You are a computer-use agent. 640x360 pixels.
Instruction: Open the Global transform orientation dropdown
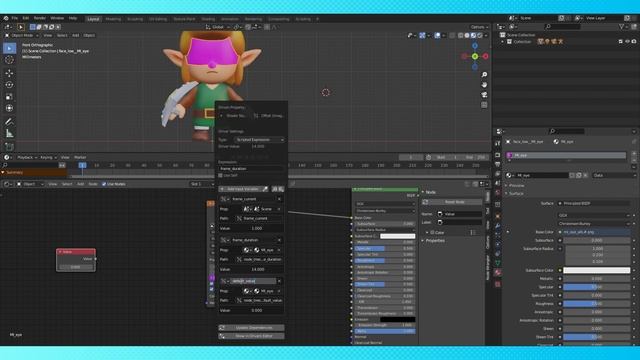pyautogui.click(x=218, y=27)
